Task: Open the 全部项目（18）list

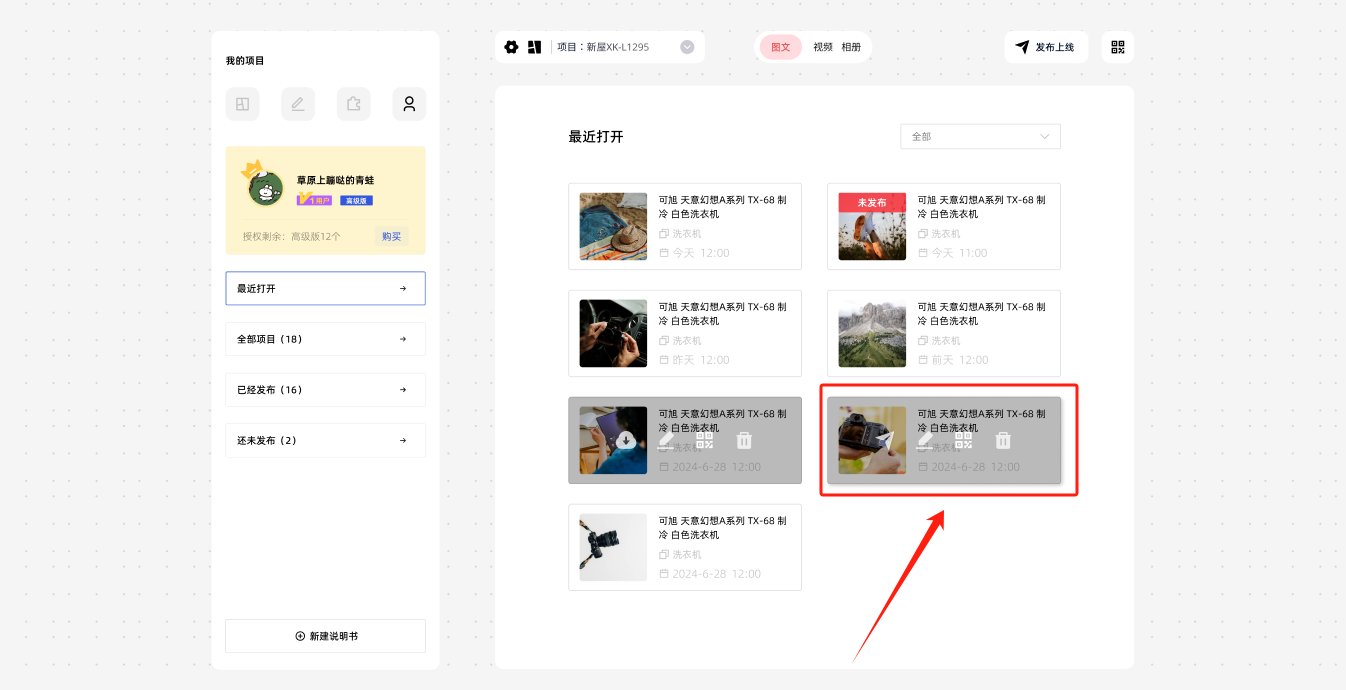Action: (325, 339)
